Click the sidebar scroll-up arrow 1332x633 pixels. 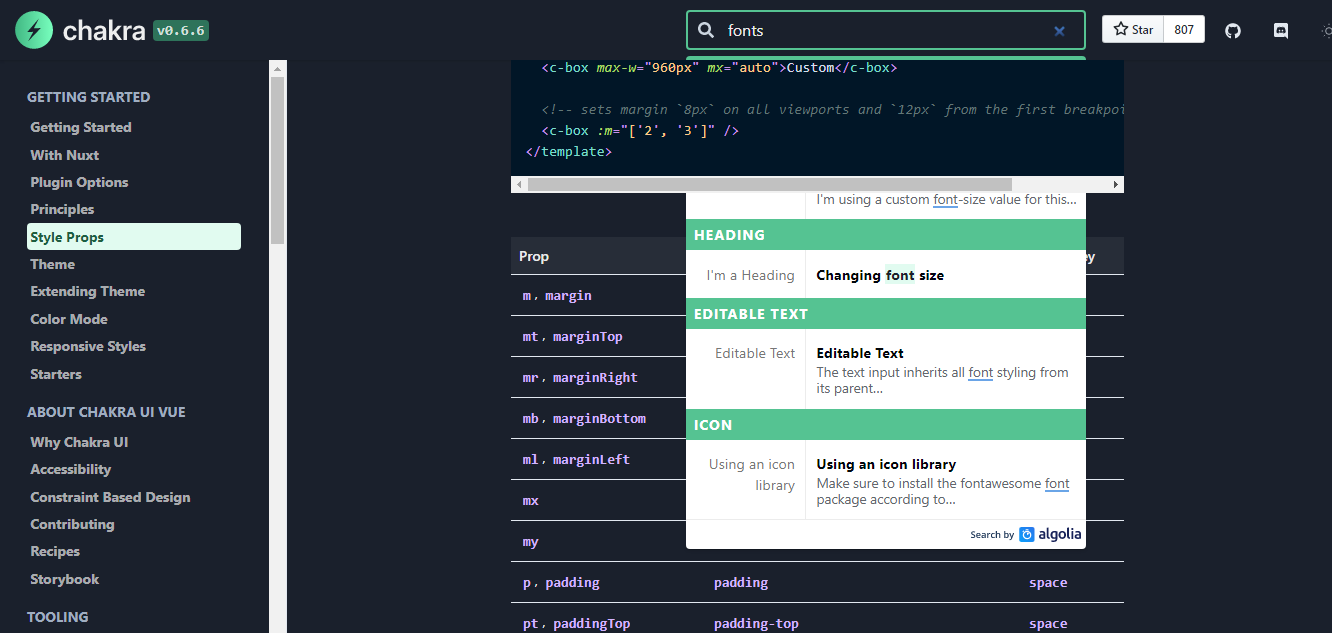tap(278, 67)
